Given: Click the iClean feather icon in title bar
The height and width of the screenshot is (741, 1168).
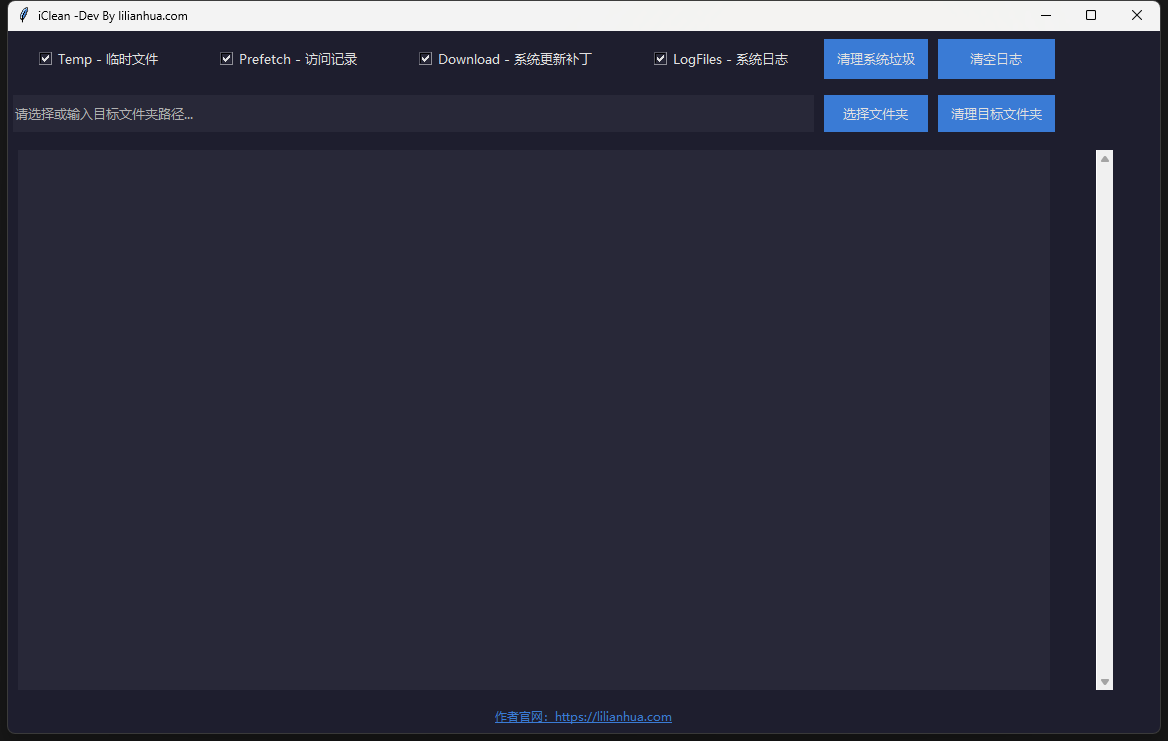Looking at the screenshot, I should click(23, 15).
